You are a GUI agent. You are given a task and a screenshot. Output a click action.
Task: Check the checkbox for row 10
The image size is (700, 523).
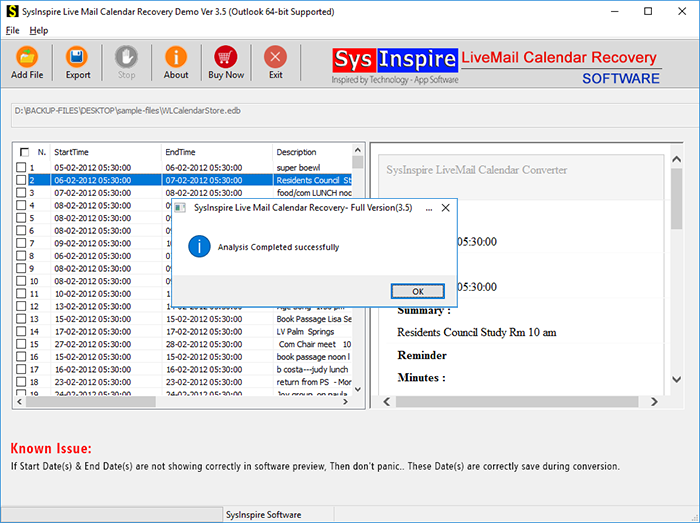21,281
